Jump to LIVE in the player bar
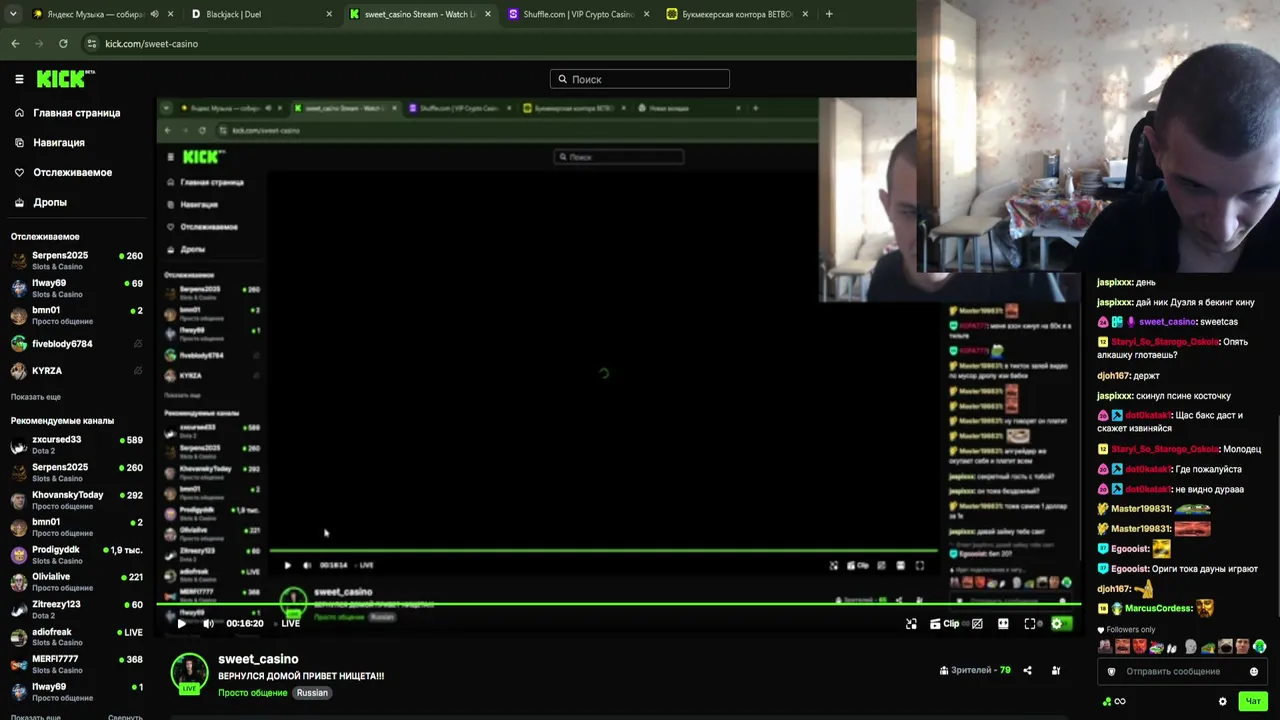1280x720 pixels. point(290,624)
